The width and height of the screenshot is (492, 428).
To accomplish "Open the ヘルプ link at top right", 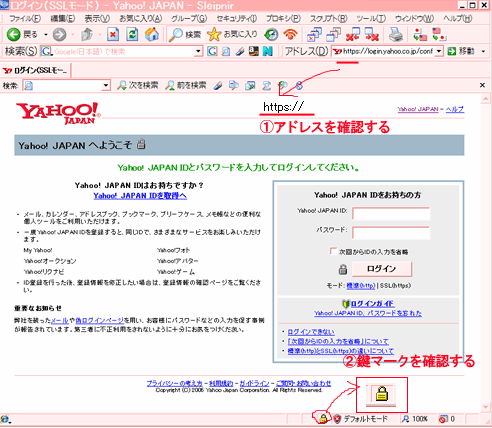I will (455, 109).
